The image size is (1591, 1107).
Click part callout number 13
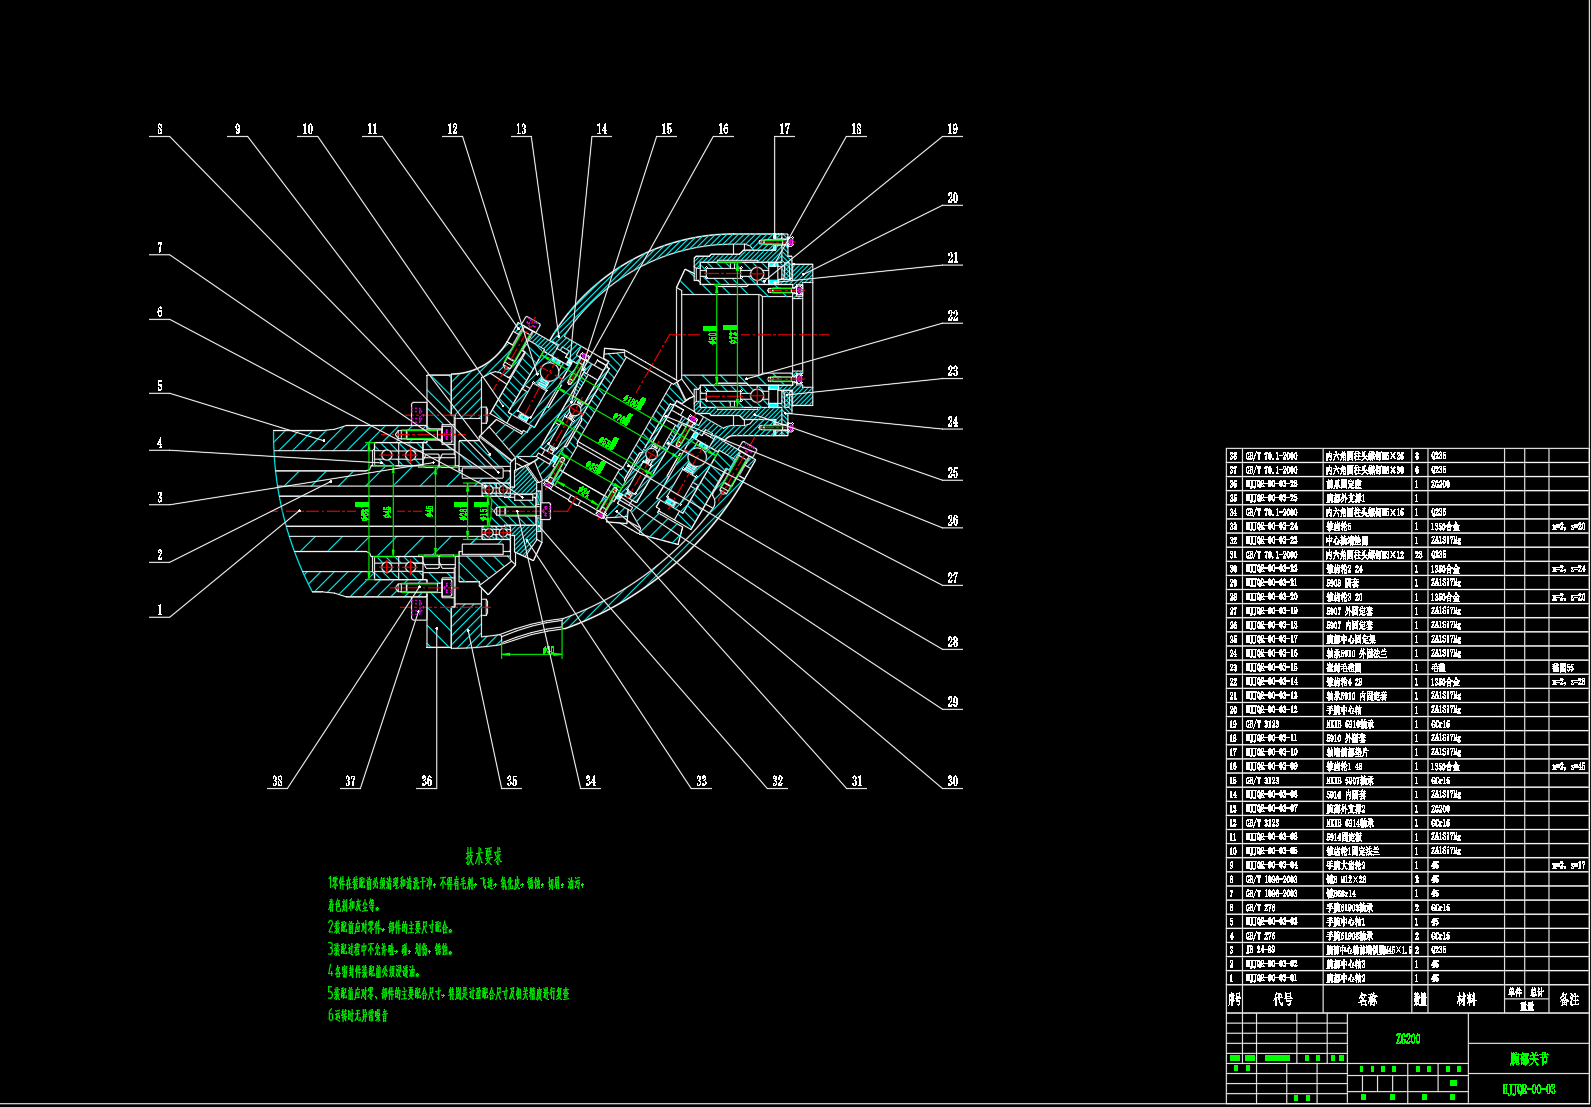(x=521, y=129)
